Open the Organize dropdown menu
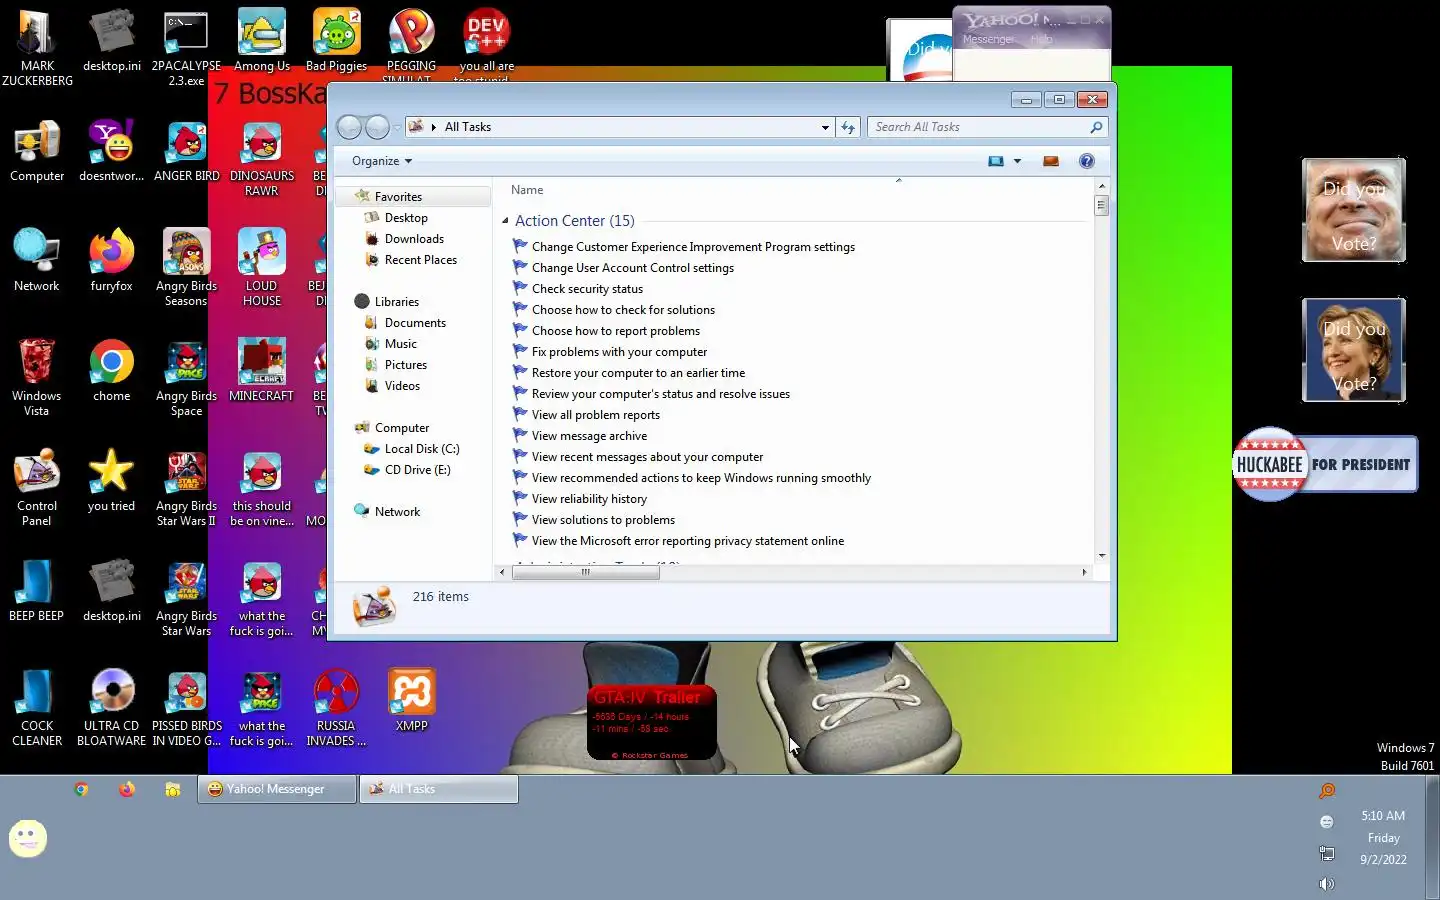1440x900 pixels. 381,161
